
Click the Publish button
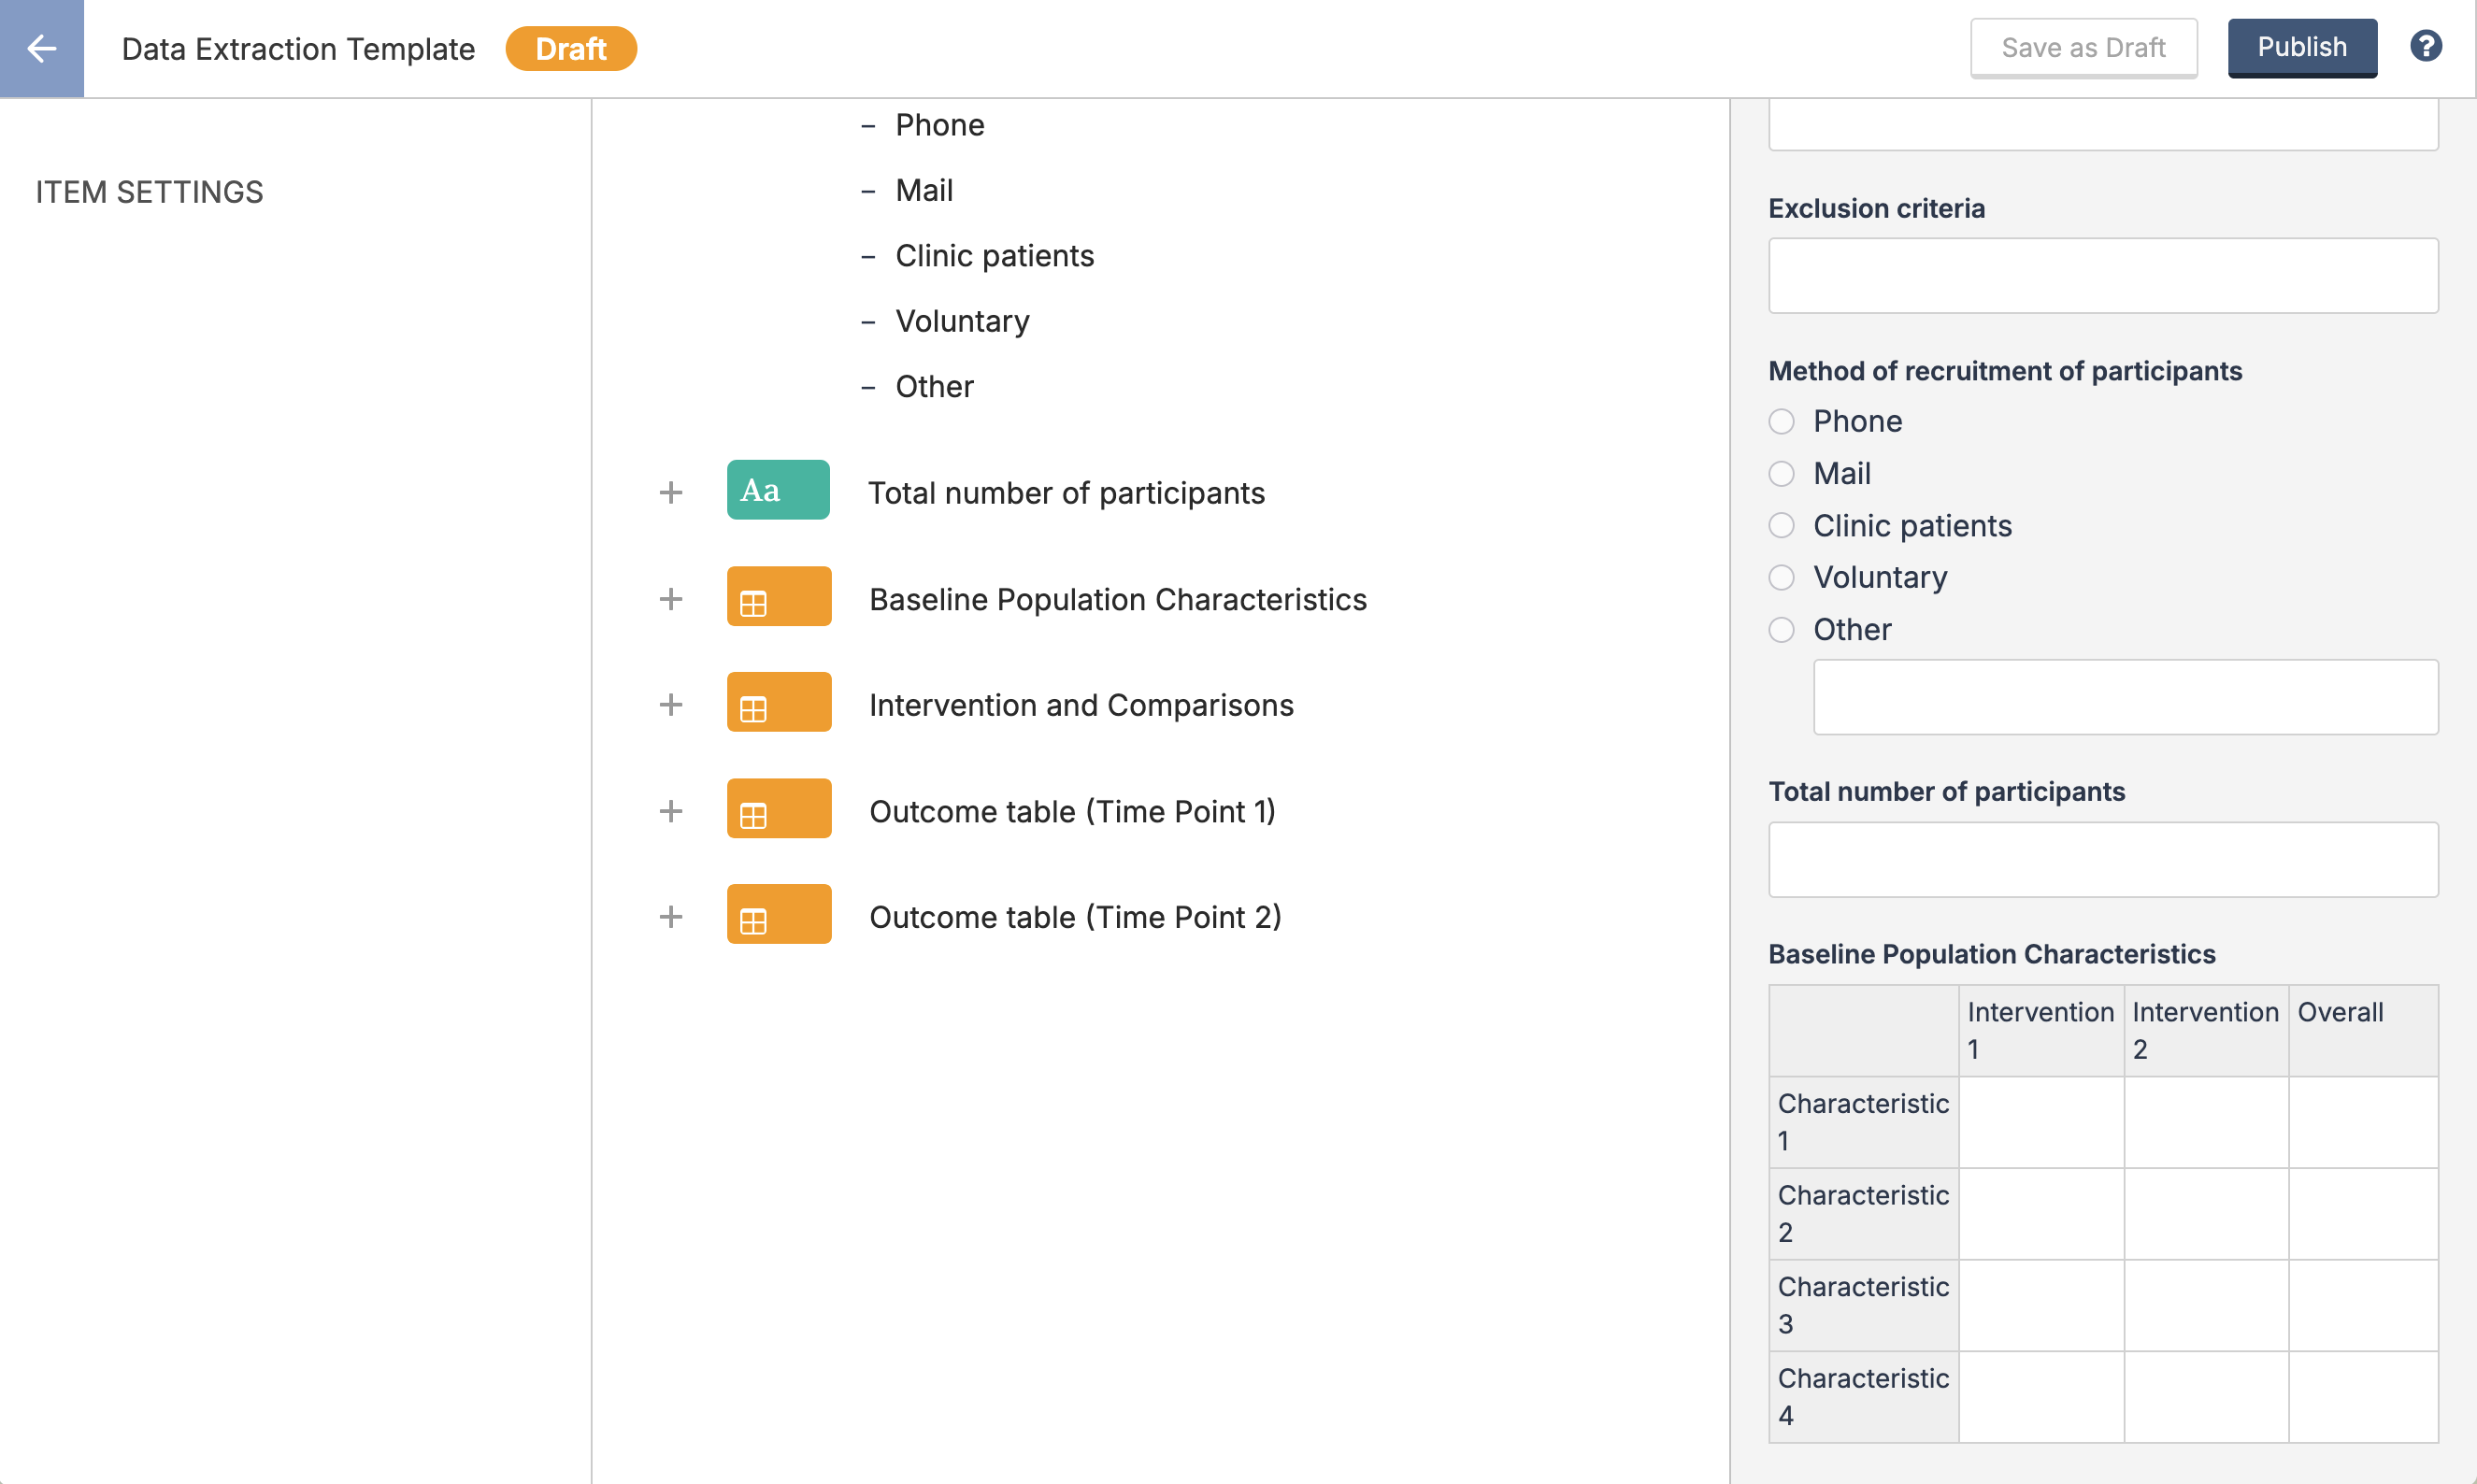(x=2301, y=47)
